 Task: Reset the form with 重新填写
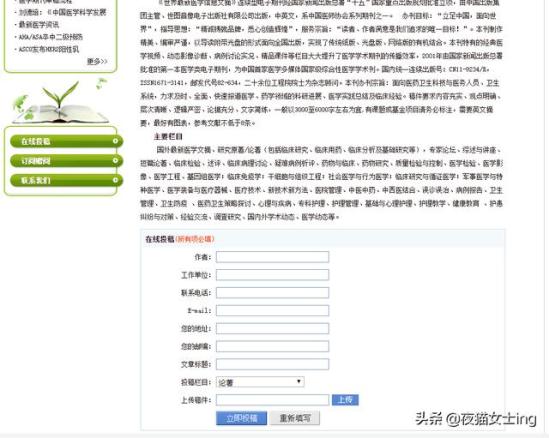click(x=295, y=418)
